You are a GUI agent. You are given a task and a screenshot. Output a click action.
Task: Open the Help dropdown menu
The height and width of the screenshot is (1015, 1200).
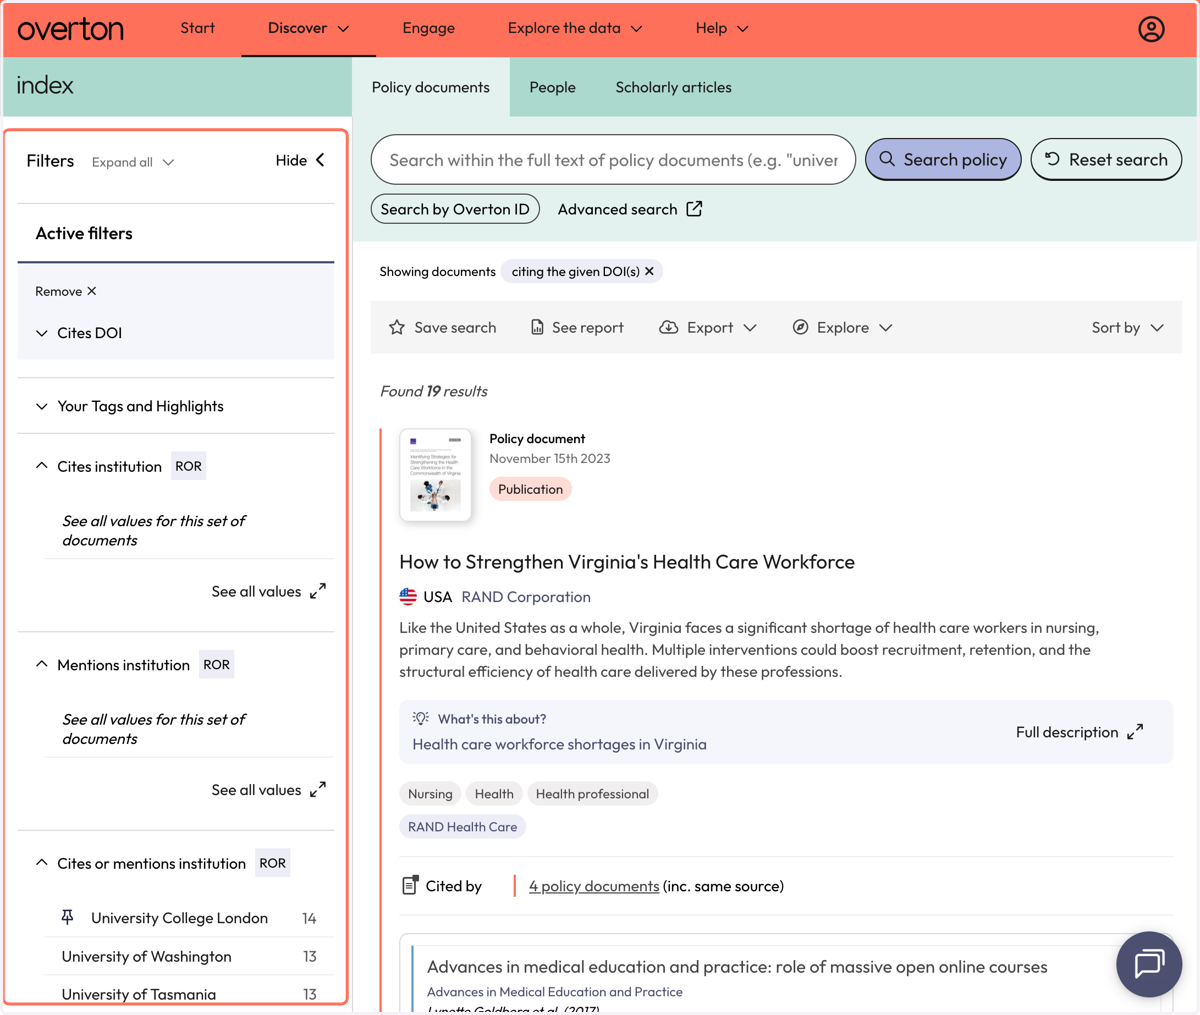722,28
